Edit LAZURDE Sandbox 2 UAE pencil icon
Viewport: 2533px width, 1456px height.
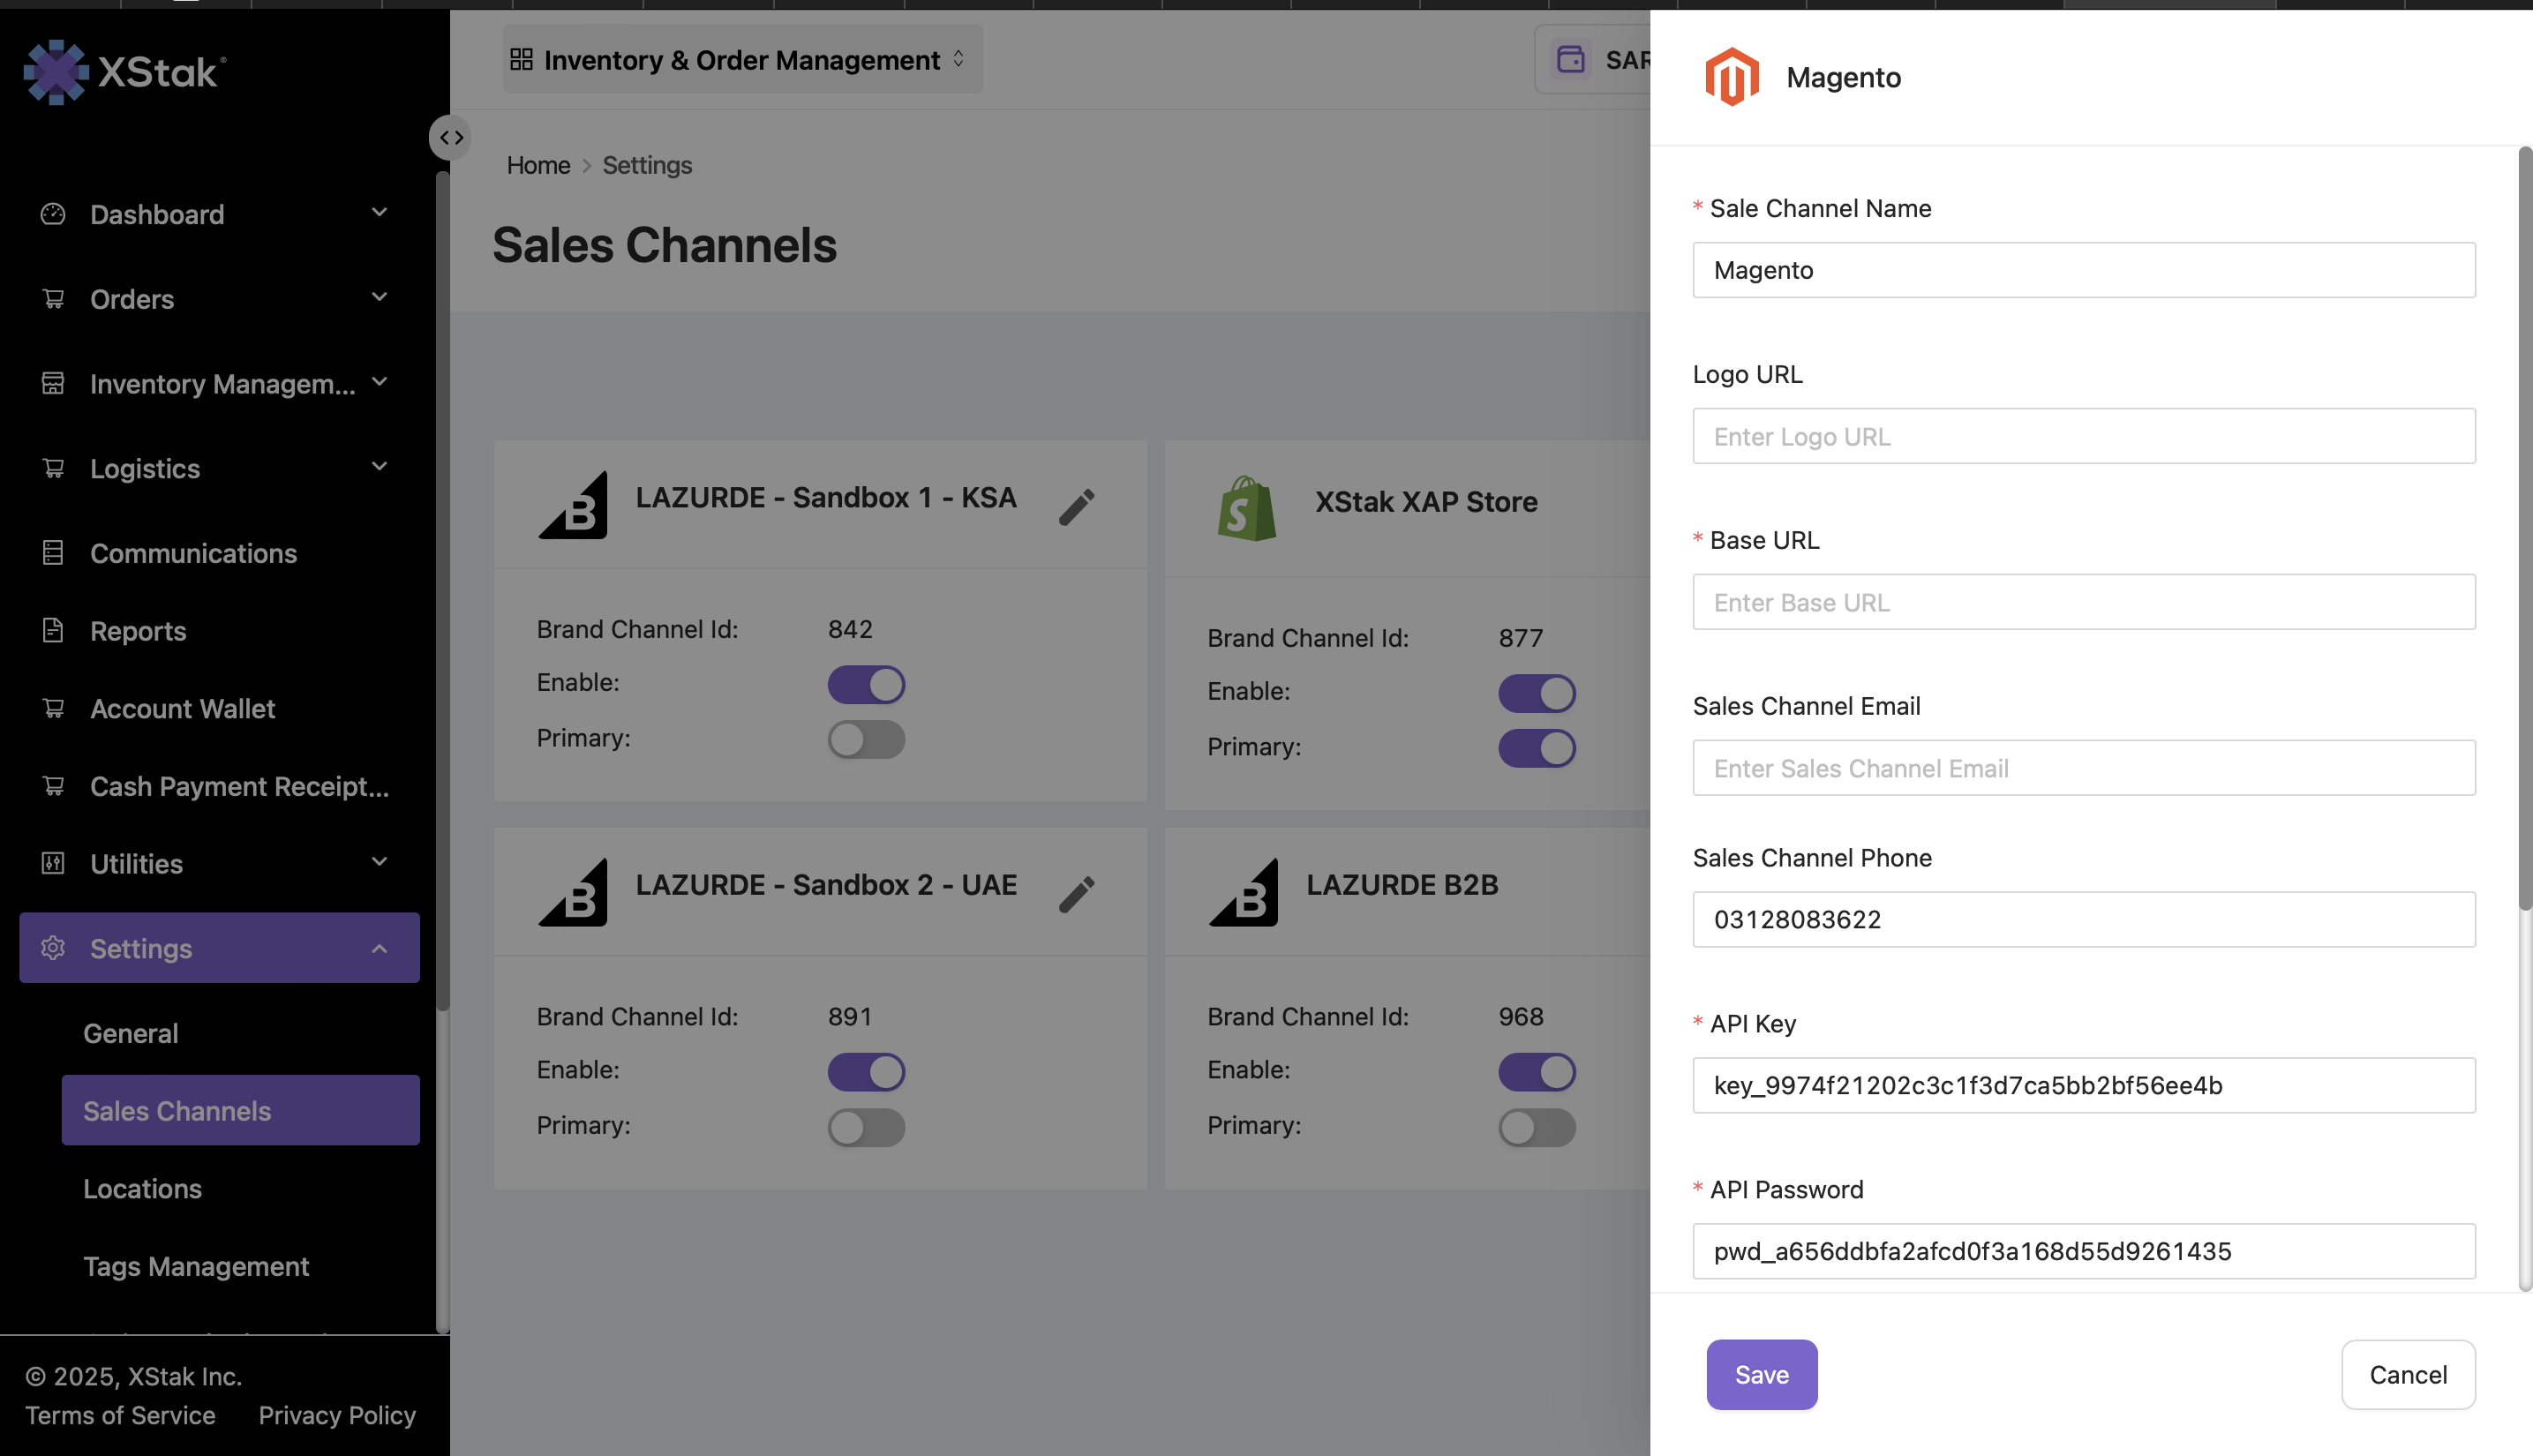(1076, 894)
